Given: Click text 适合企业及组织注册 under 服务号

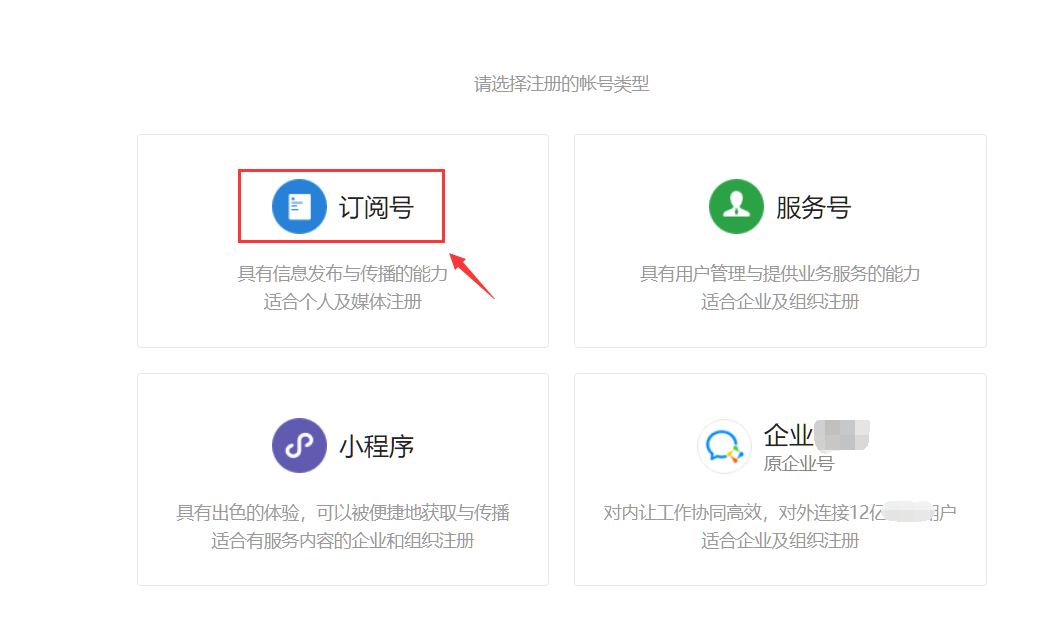Looking at the screenshot, I should (780, 302).
